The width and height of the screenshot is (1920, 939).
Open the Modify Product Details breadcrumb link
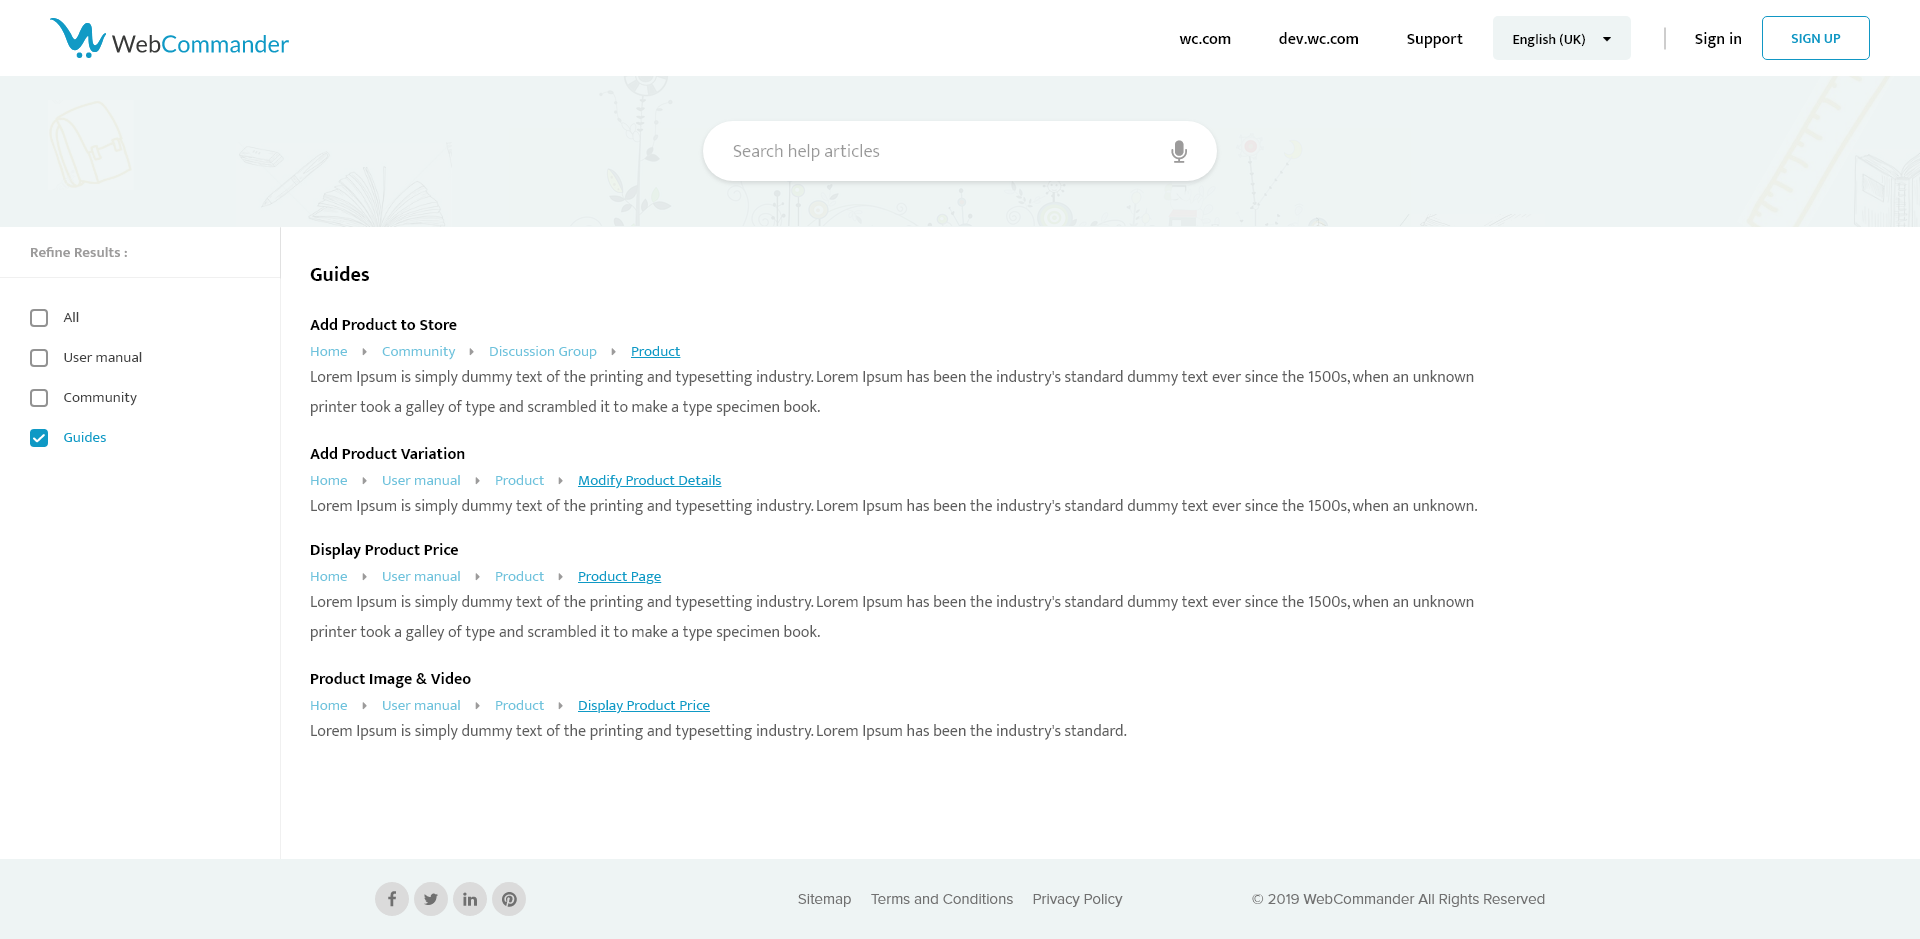[x=649, y=481]
